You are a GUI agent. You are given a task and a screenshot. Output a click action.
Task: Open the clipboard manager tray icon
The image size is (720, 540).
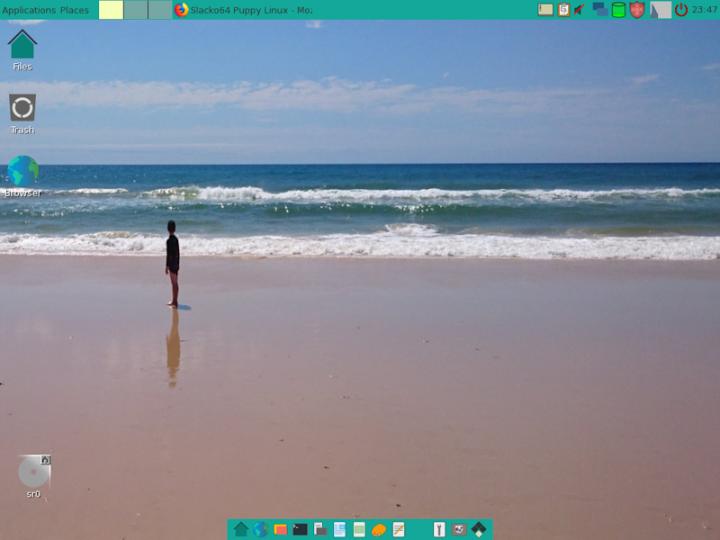[564, 10]
